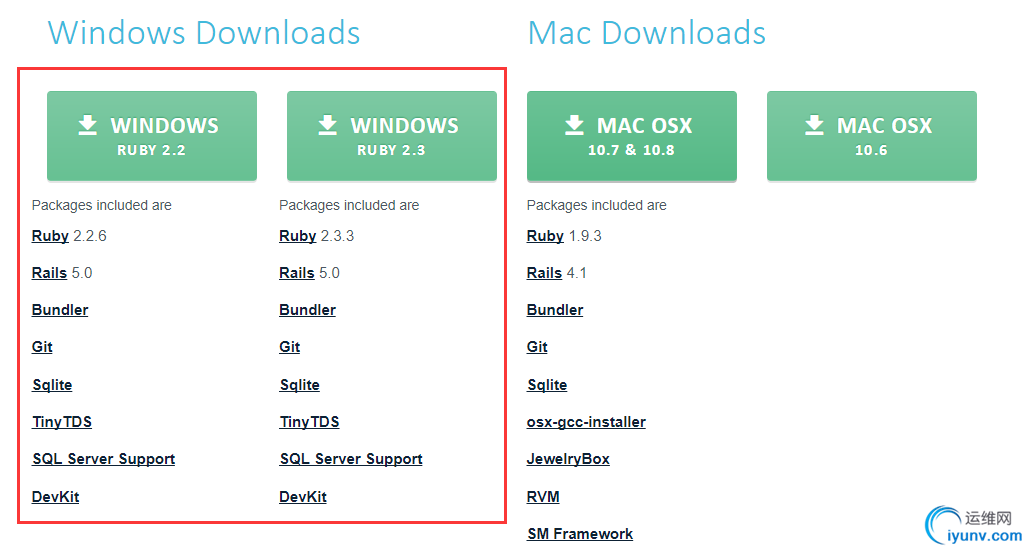
Task: Open Sqlite link in Mac column
Action: click(x=547, y=385)
